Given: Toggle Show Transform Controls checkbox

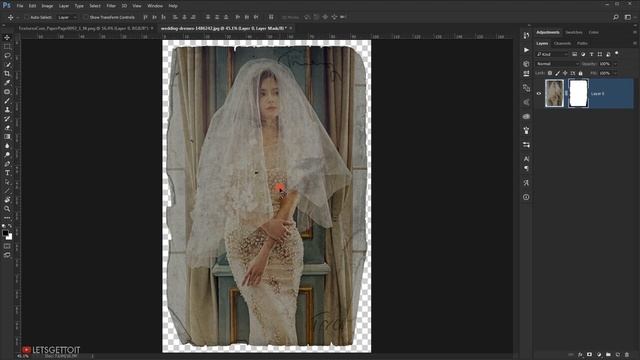Looking at the screenshot, I should (85, 17).
